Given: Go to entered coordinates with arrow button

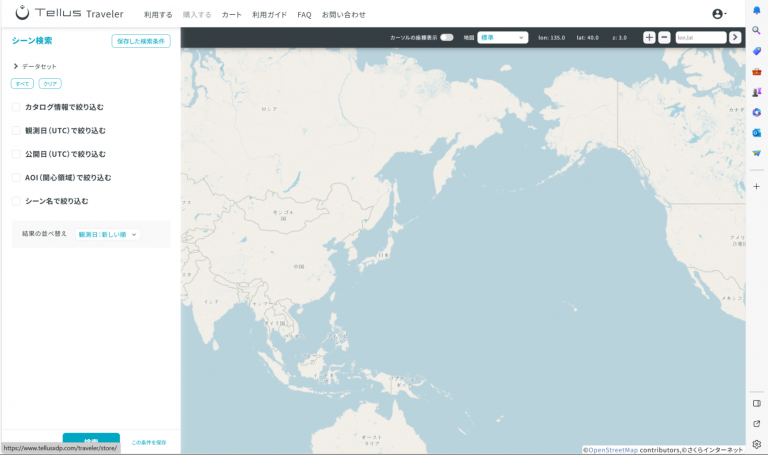Looking at the screenshot, I should pos(735,37).
